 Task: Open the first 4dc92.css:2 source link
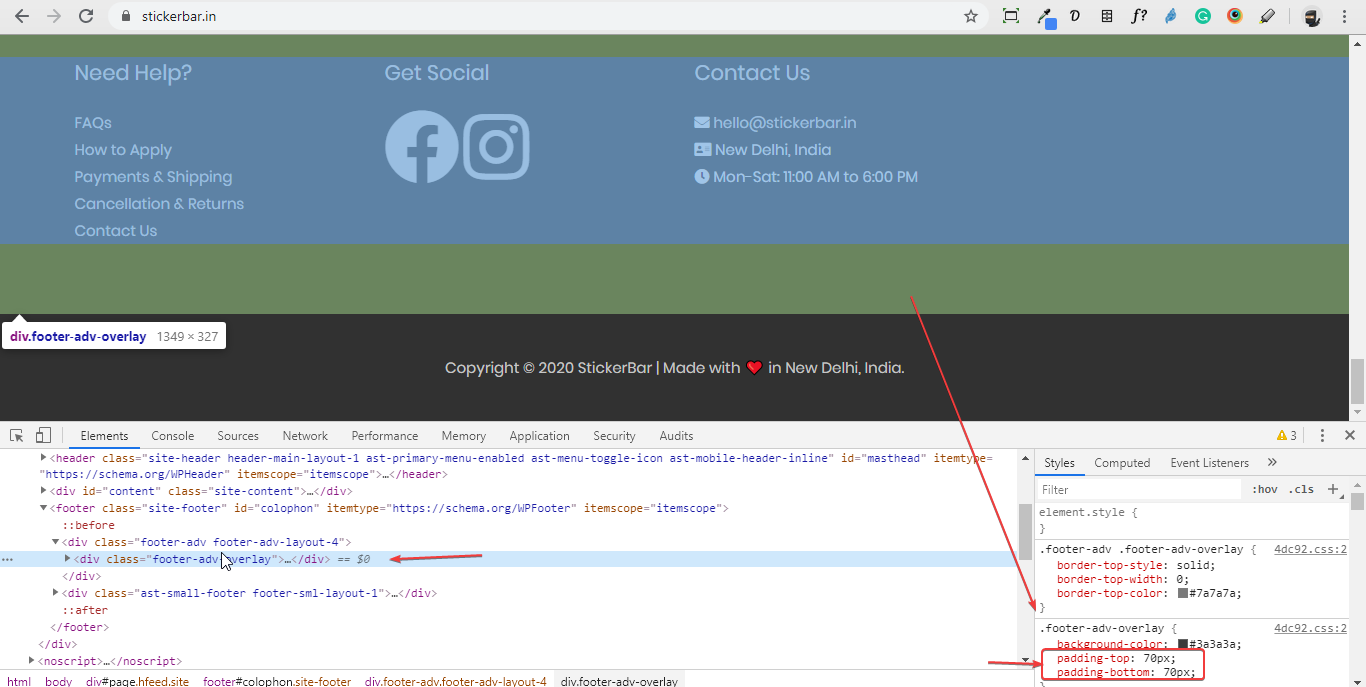coord(1310,549)
